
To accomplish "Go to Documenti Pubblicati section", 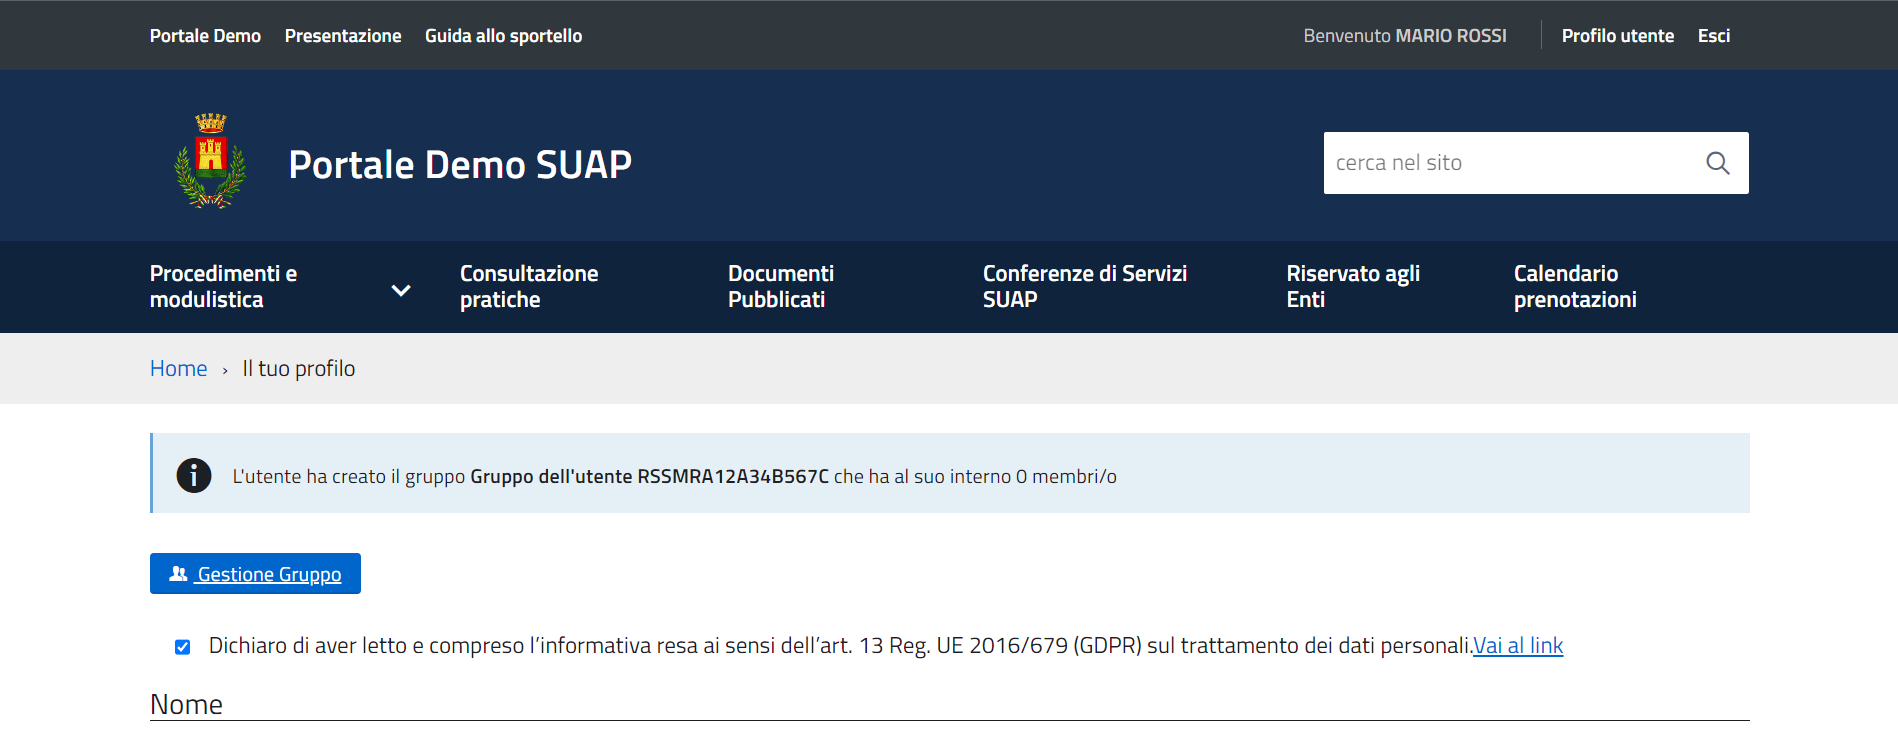I will [x=780, y=287].
